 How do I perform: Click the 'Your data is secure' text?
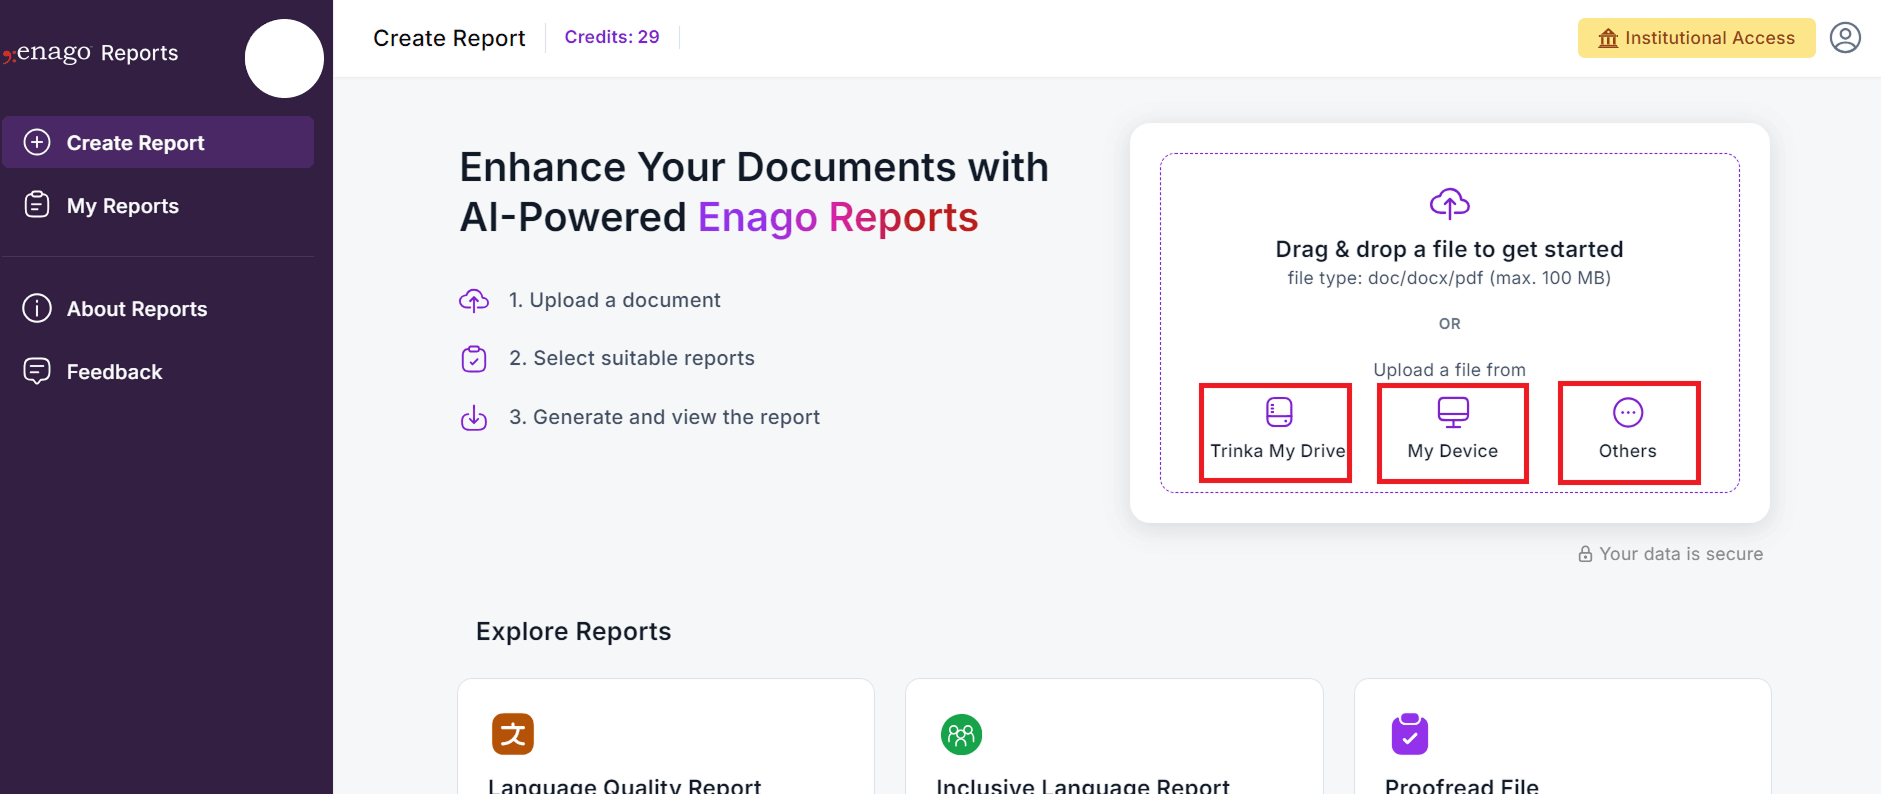[x=1681, y=554]
